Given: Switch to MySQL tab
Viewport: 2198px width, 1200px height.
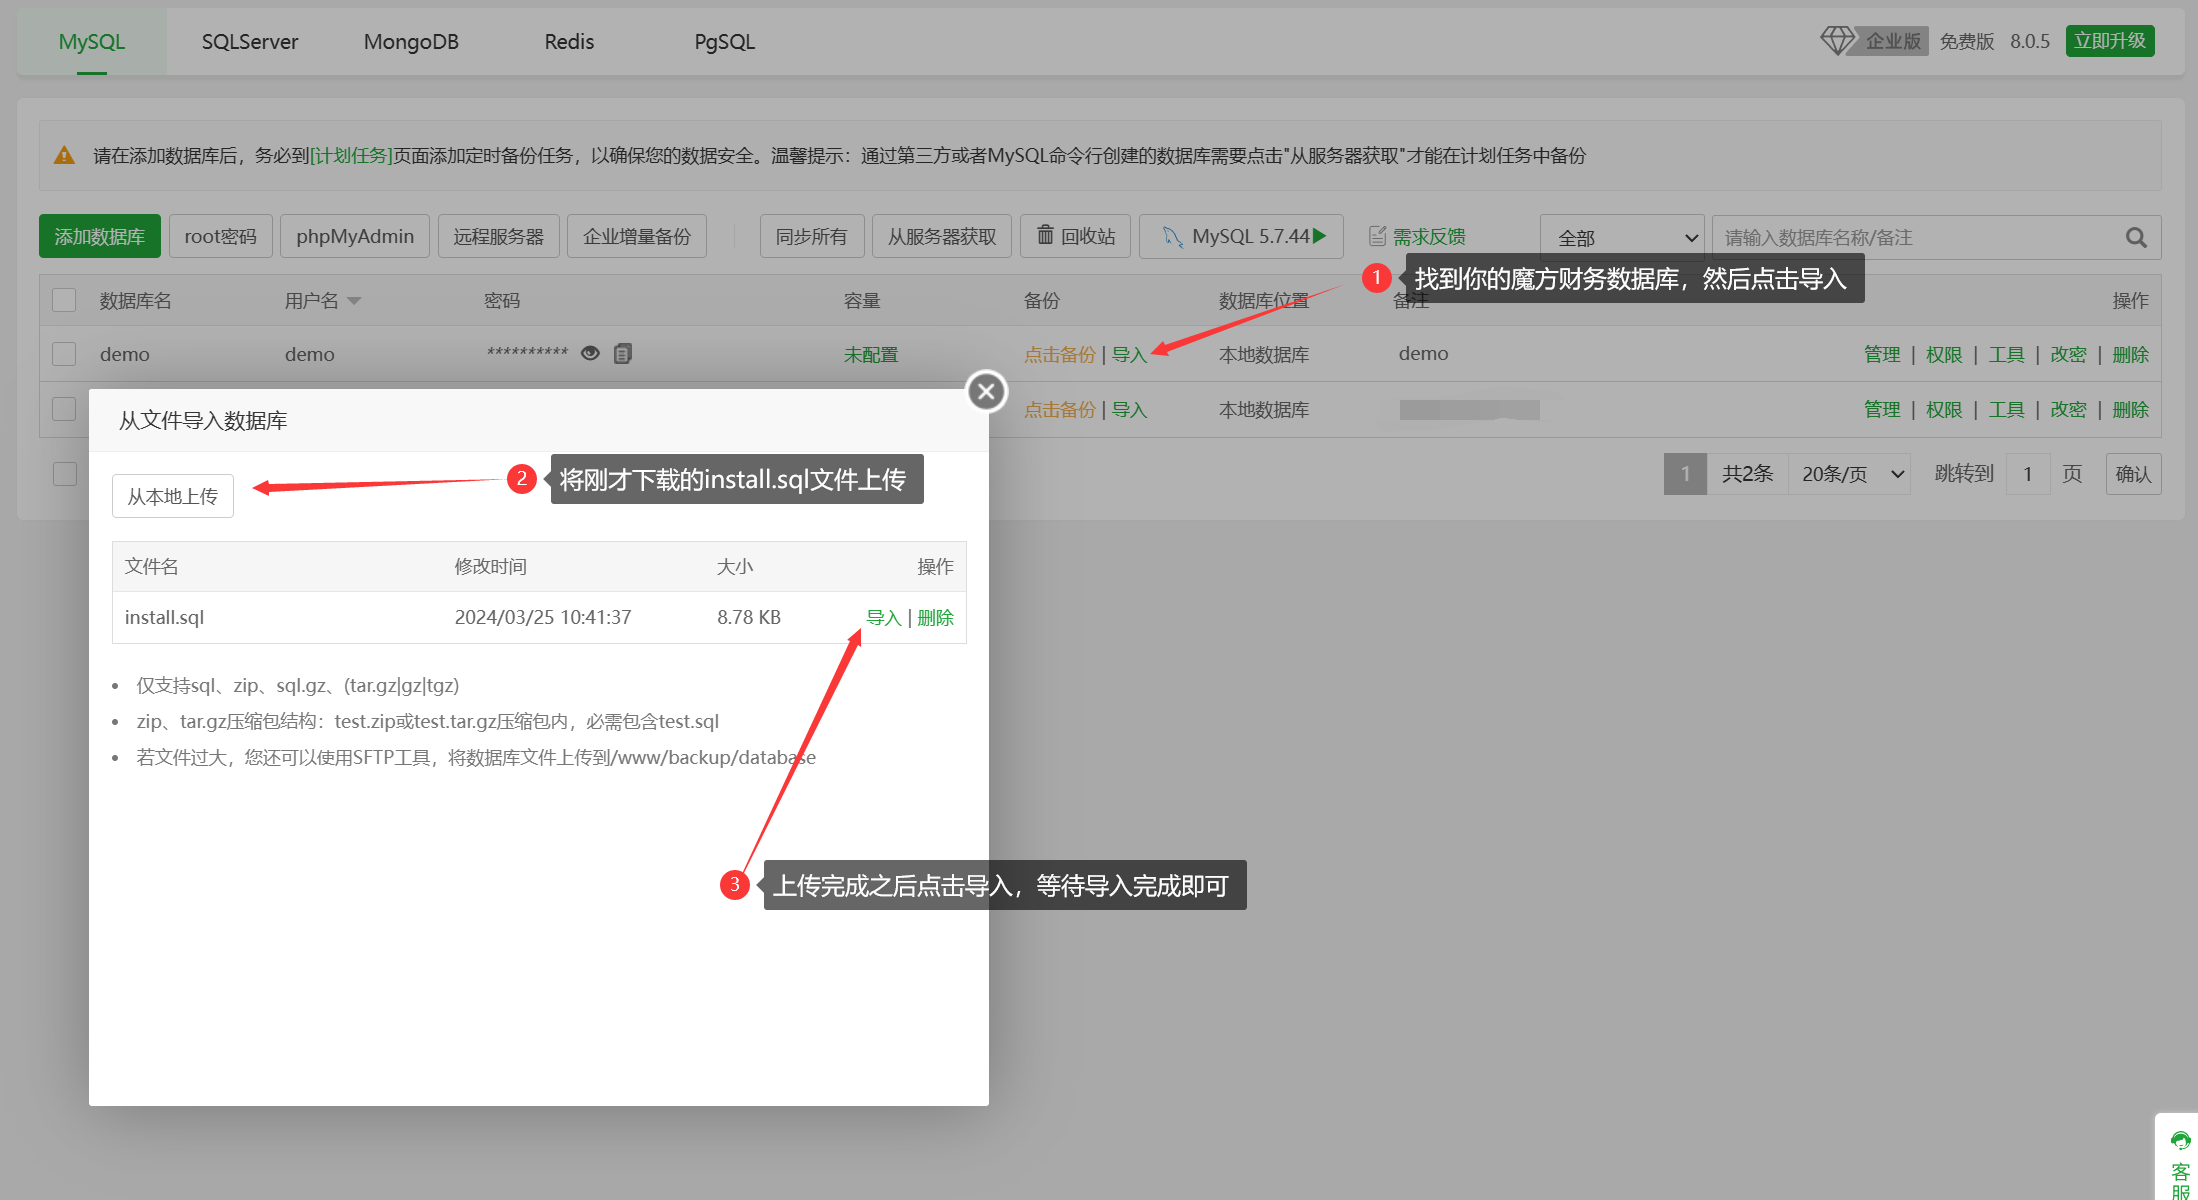Looking at the screenshot, I should point(91,42).
